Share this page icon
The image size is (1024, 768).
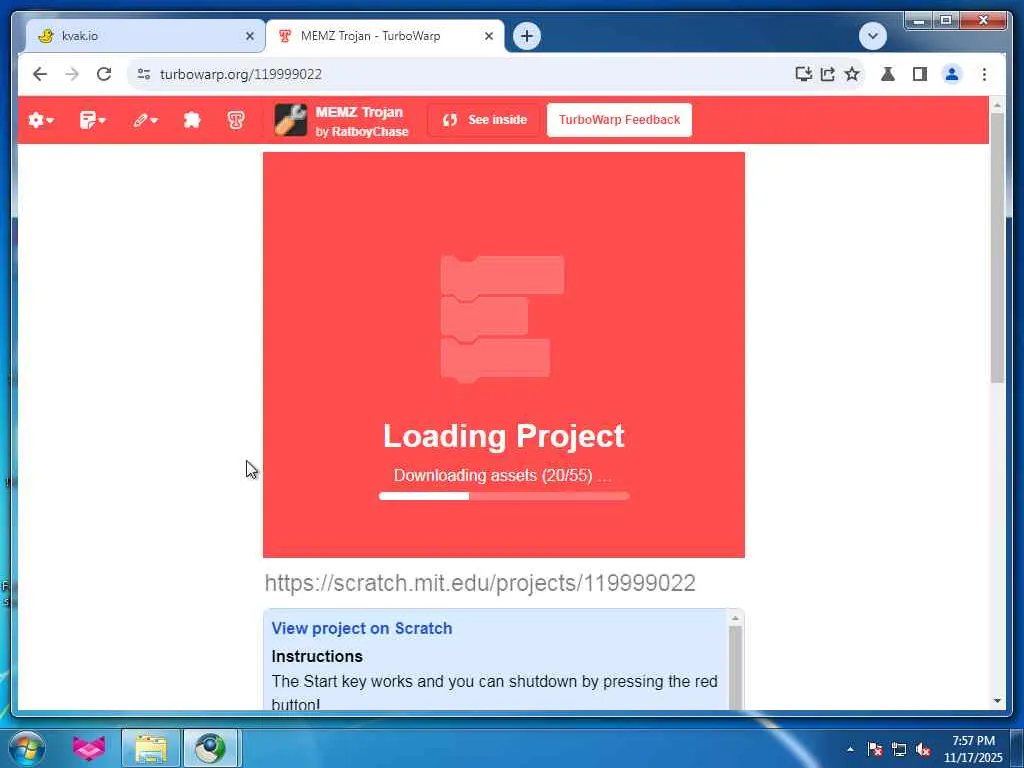coord(828,74)
